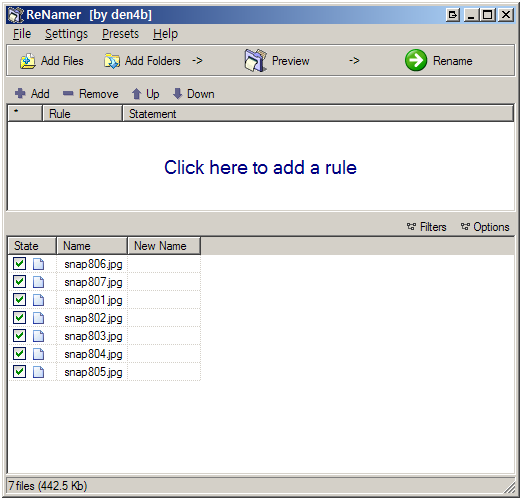Screen dimensions: 522x500
Task: Click the minus icon to Remove a rule
Action: point(68,93)
